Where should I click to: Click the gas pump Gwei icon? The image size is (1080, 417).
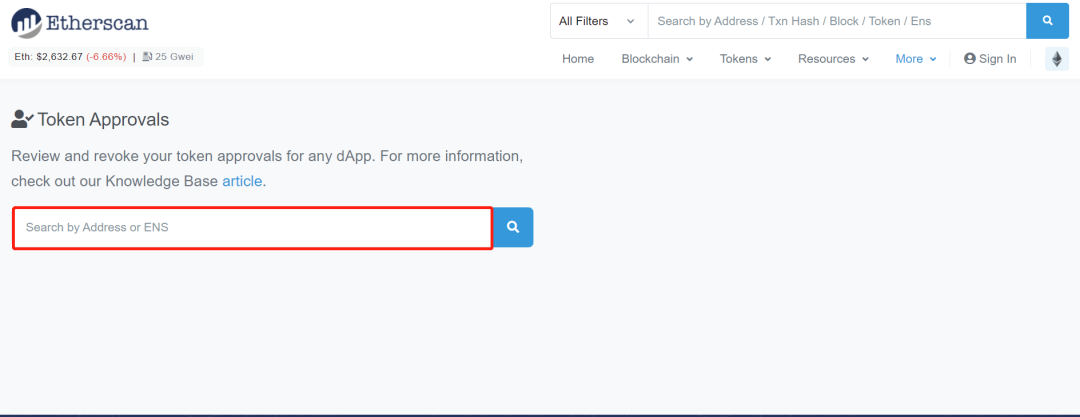click(x=147, y=57)
